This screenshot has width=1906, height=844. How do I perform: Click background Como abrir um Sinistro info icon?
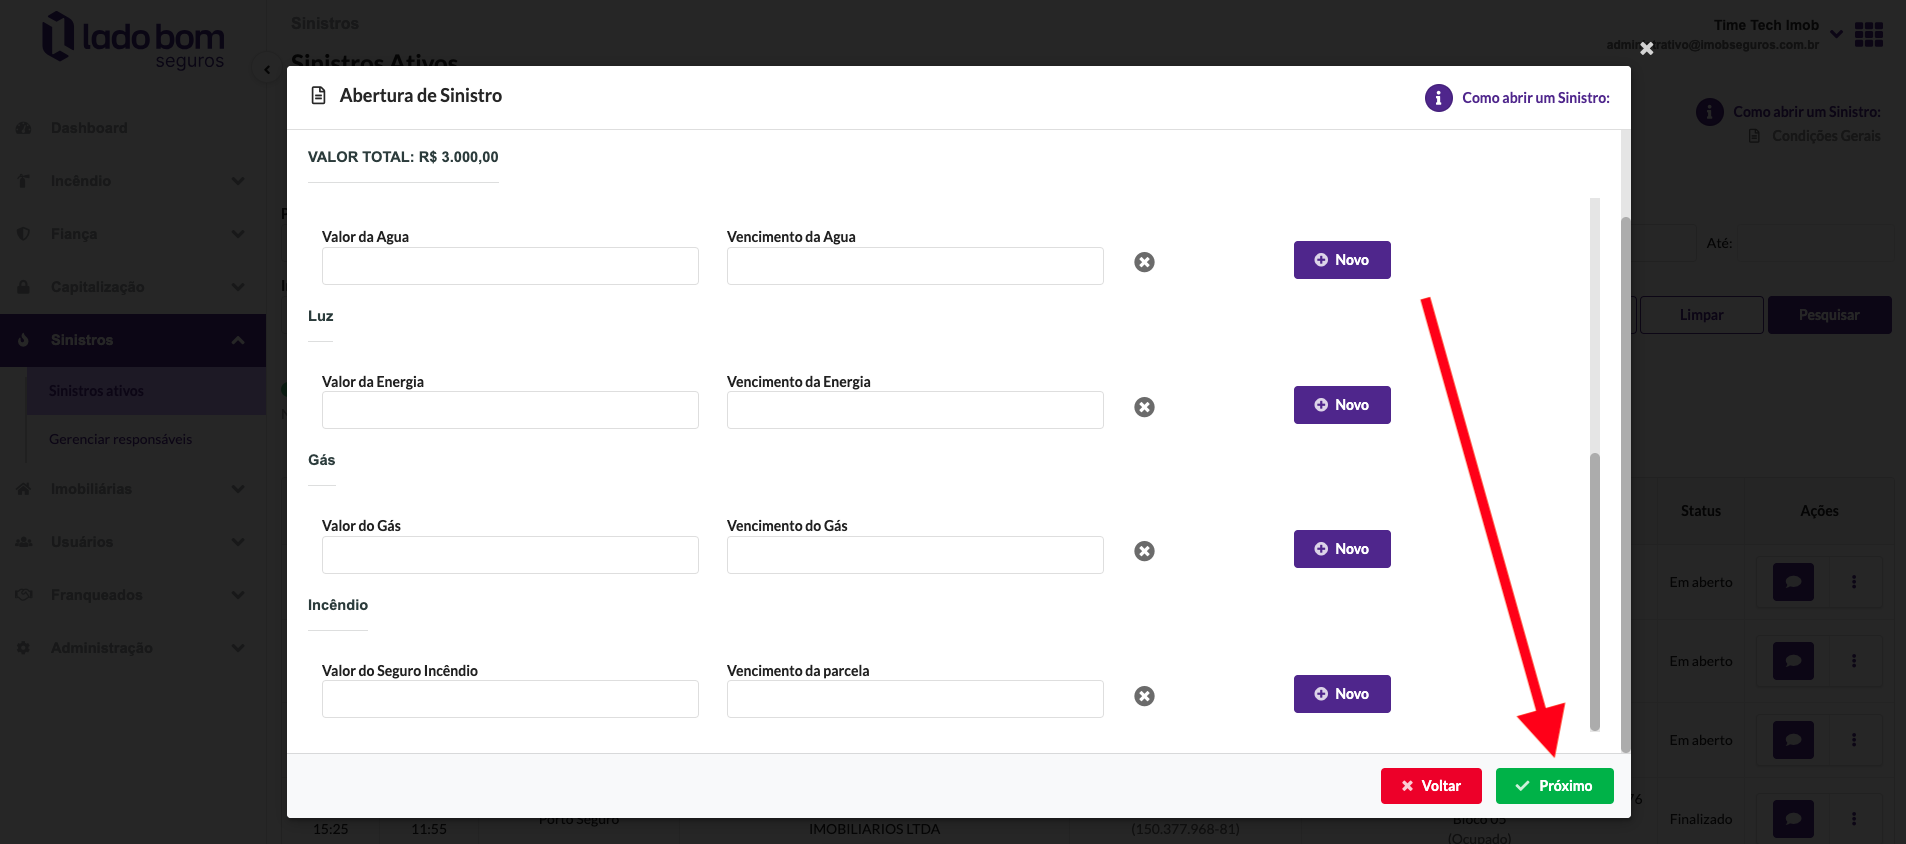[1709, 112]
